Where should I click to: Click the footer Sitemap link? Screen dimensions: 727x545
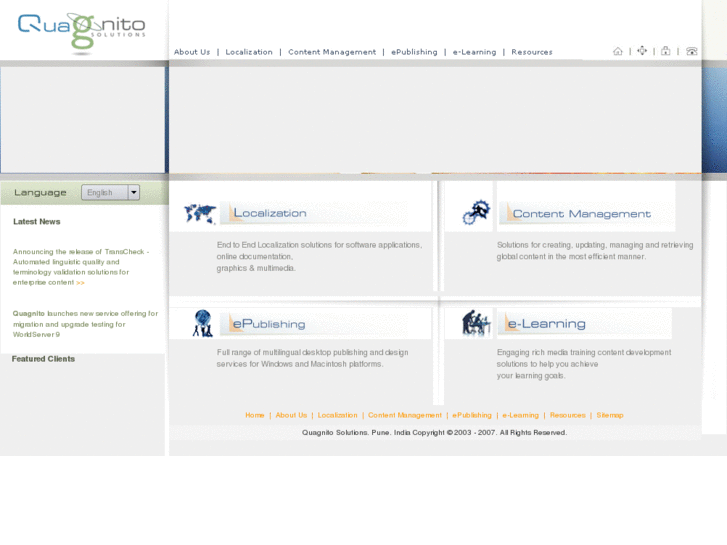pyautogui.click(x=610, y=415)
